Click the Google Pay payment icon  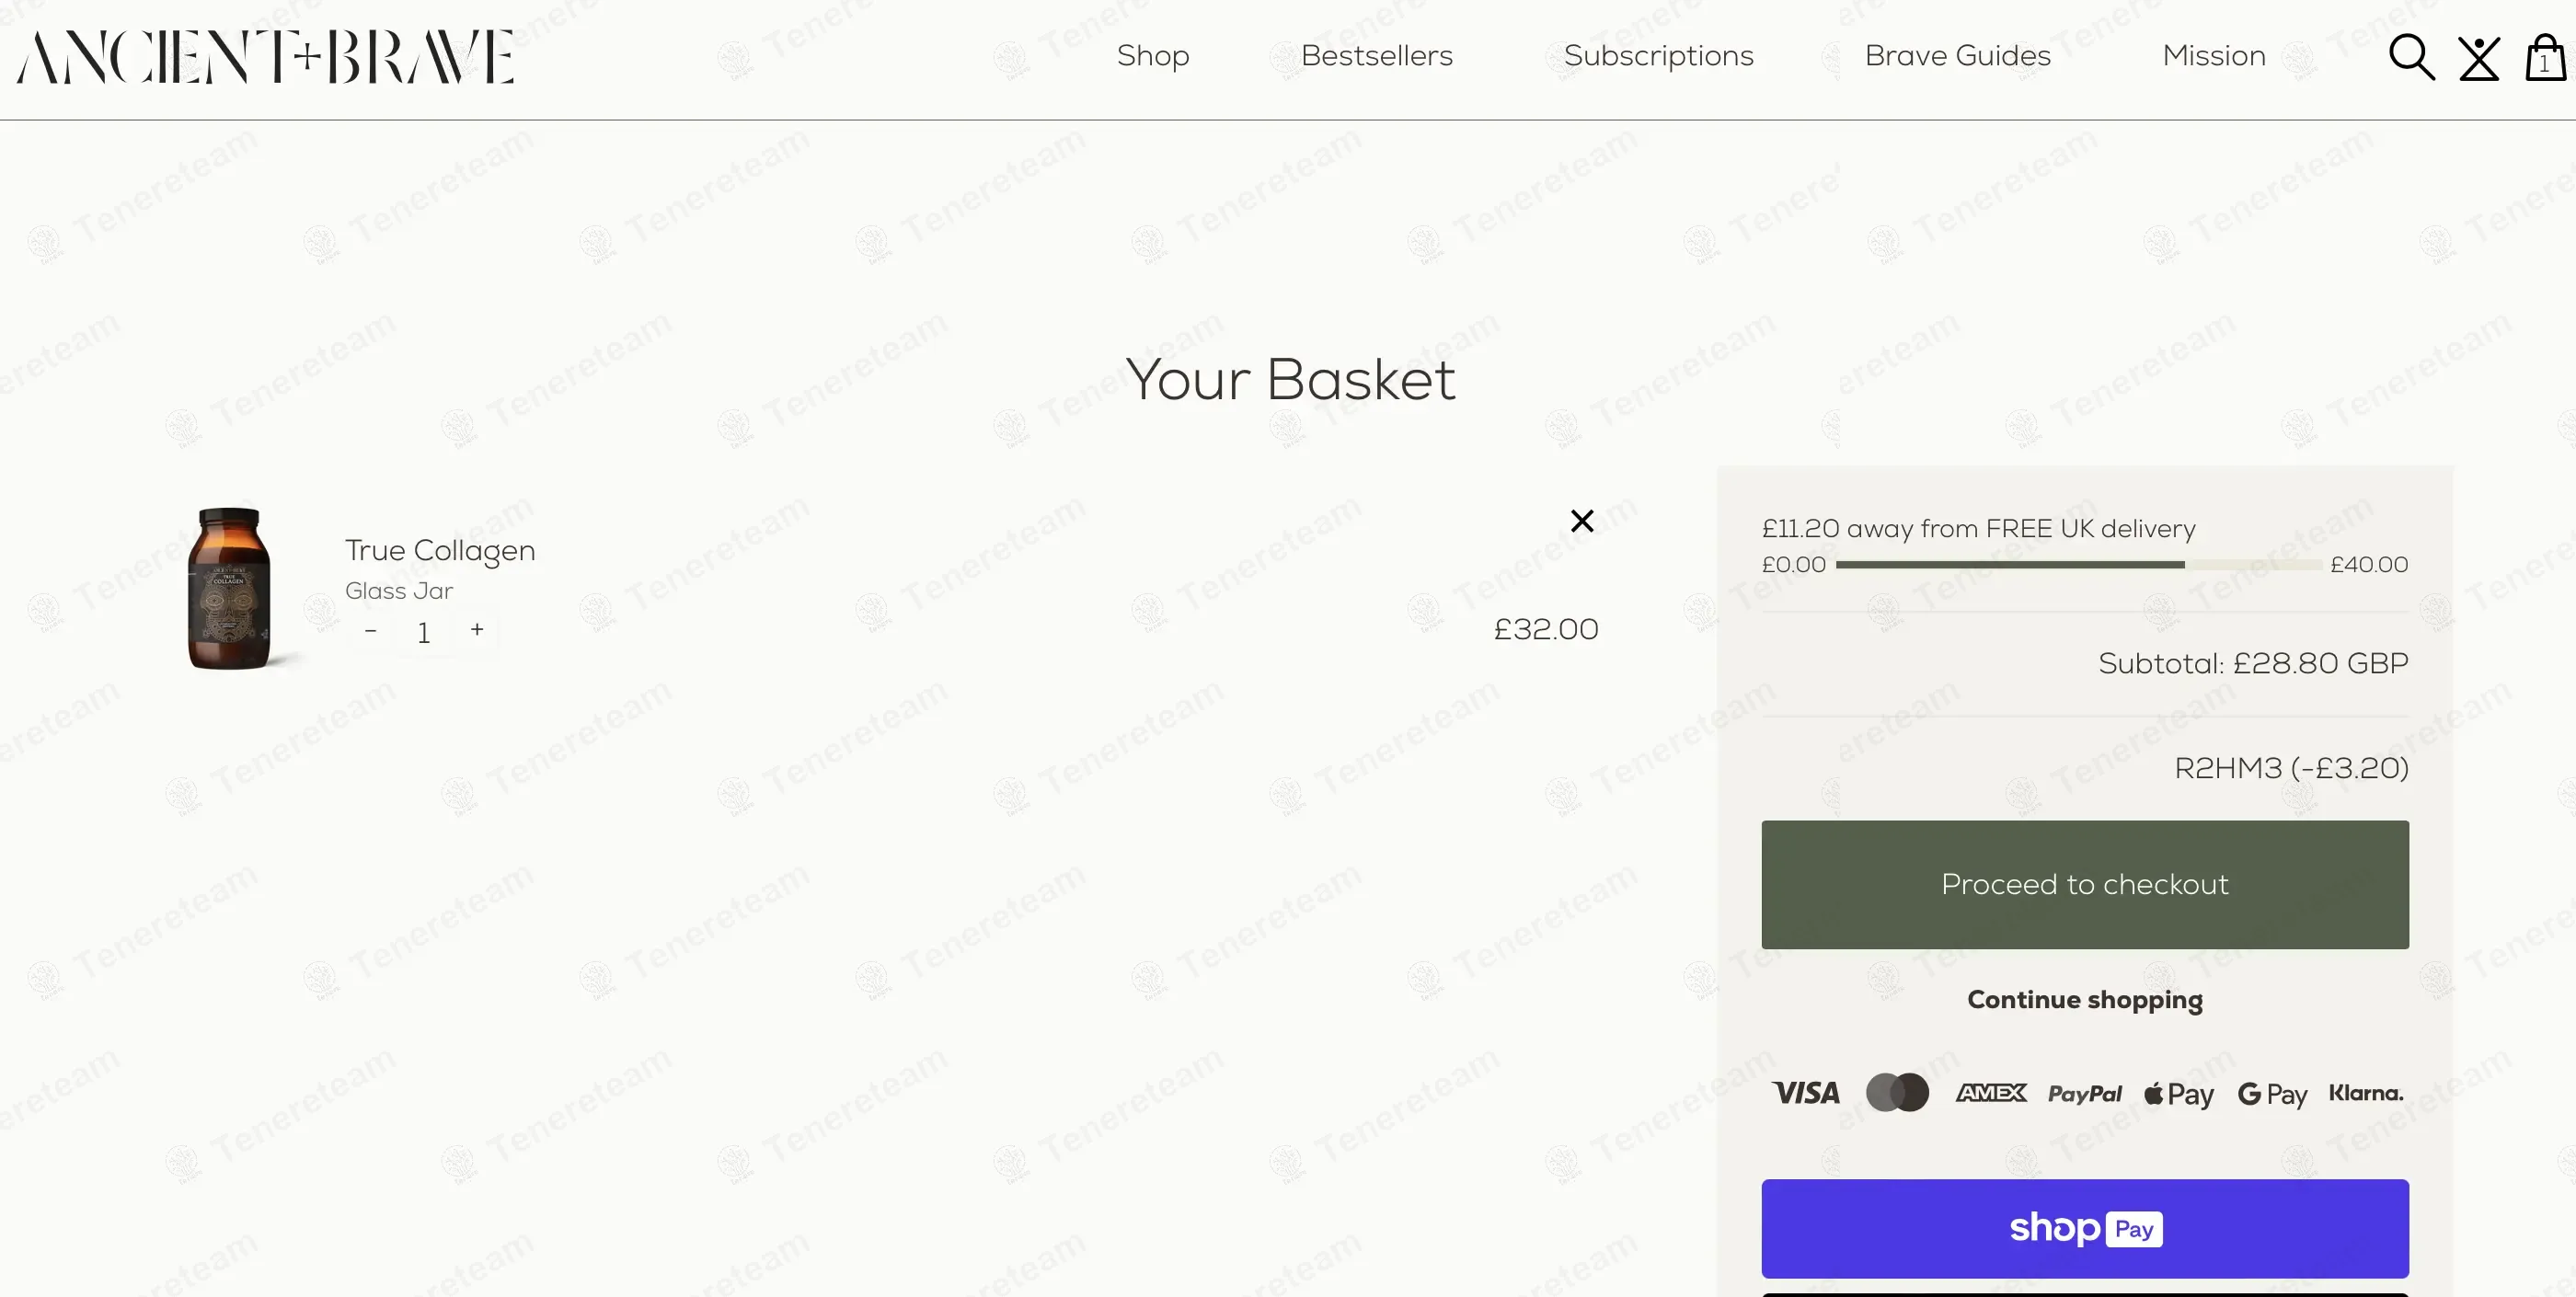point(2272,1094)
